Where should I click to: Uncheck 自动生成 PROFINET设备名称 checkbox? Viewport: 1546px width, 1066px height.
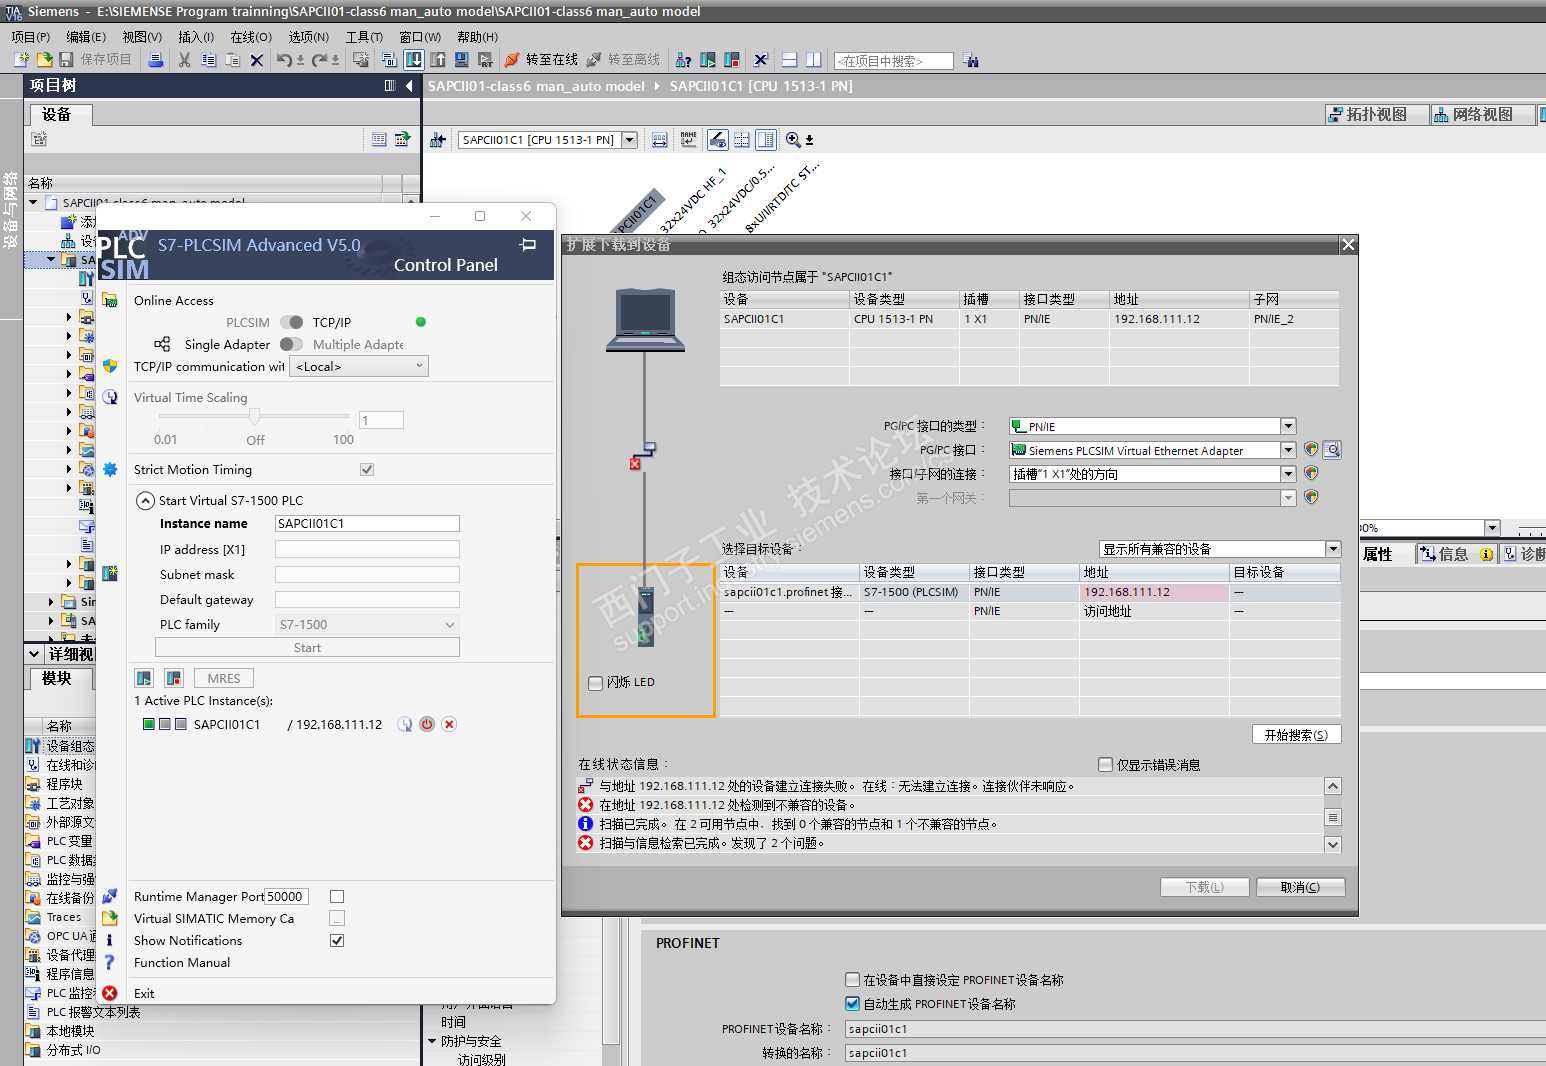853,1004
